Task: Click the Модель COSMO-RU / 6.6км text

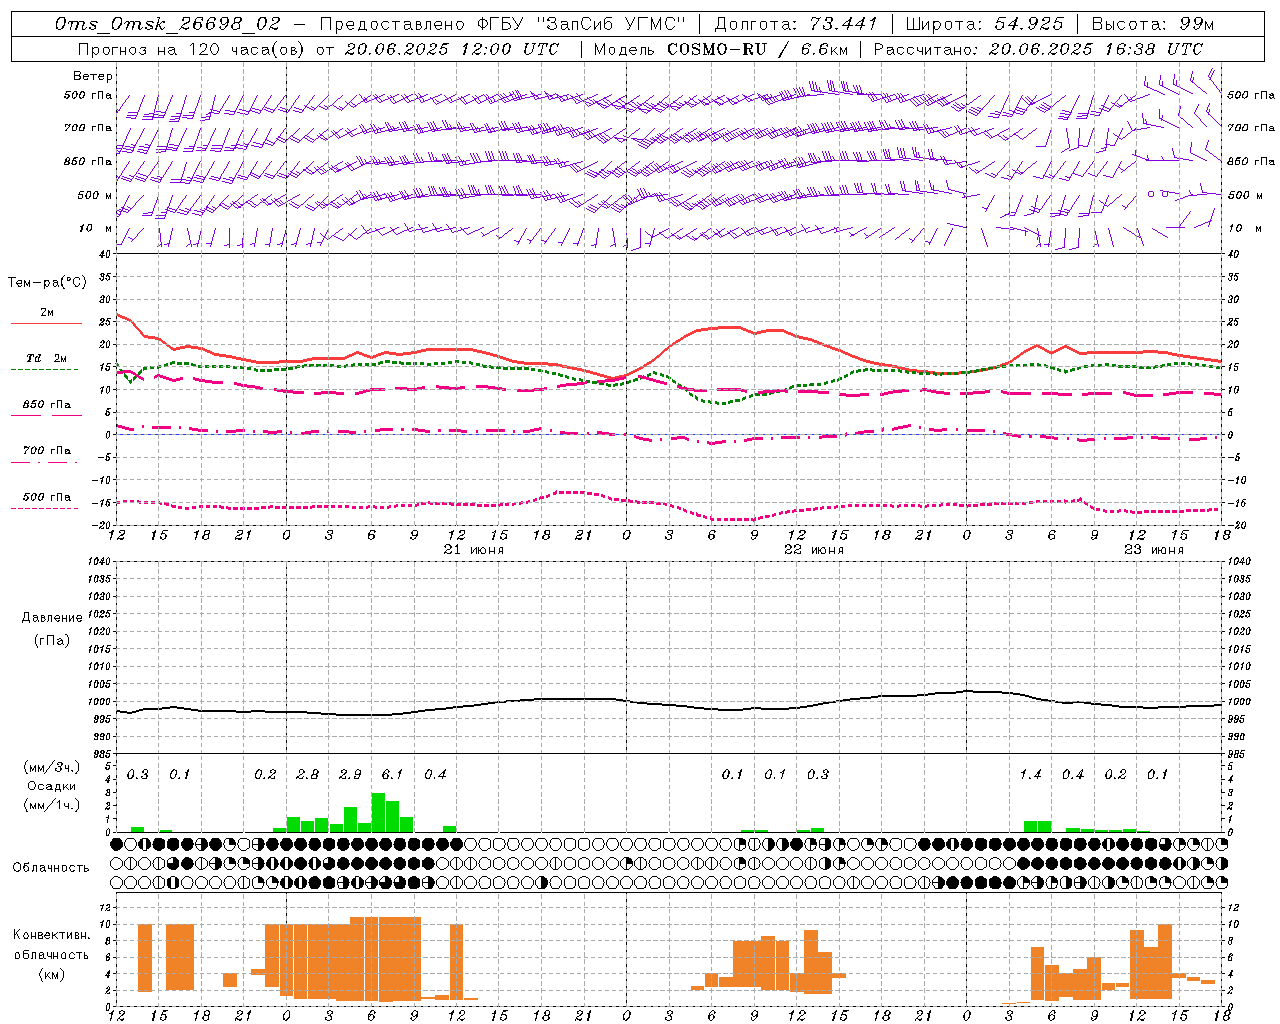Action: pos(721,49)
